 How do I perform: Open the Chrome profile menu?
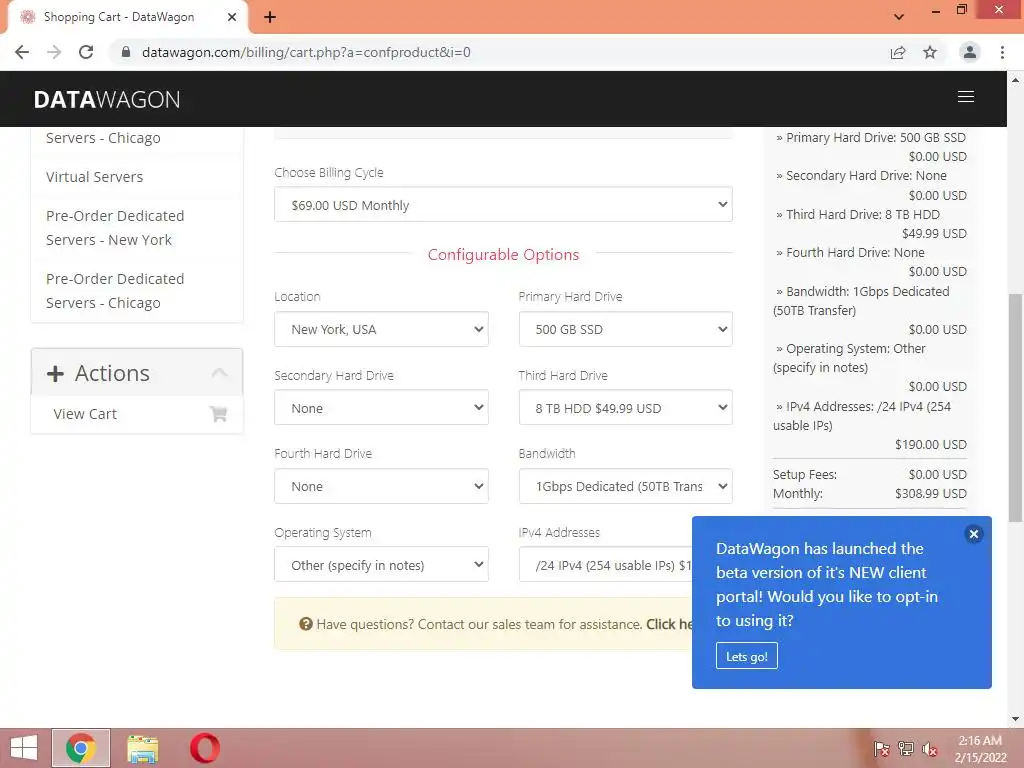coord(970,52)
